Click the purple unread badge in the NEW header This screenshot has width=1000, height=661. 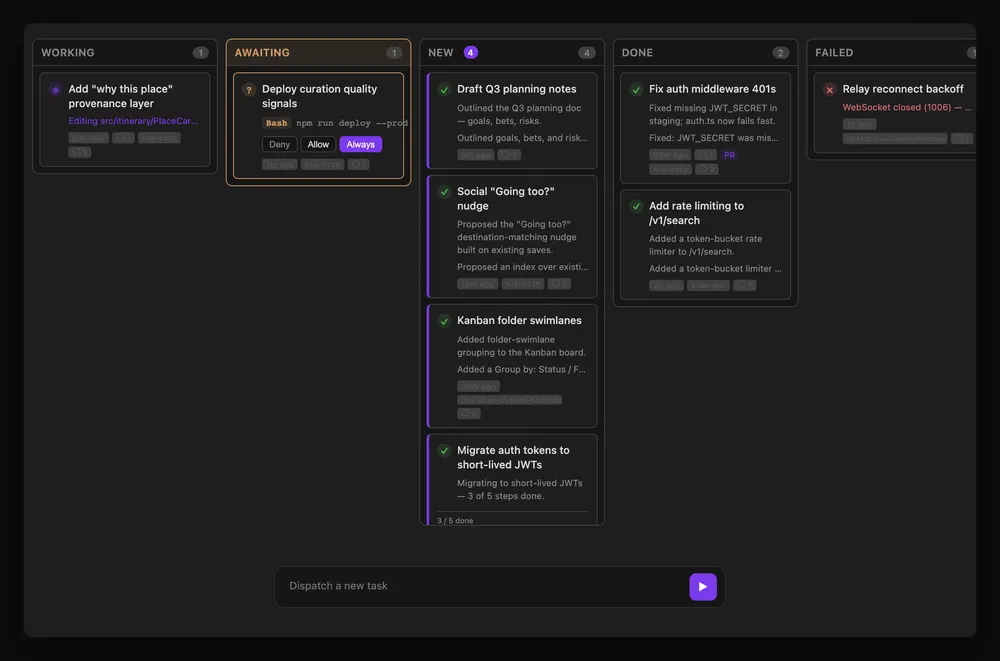pos(471,52)
